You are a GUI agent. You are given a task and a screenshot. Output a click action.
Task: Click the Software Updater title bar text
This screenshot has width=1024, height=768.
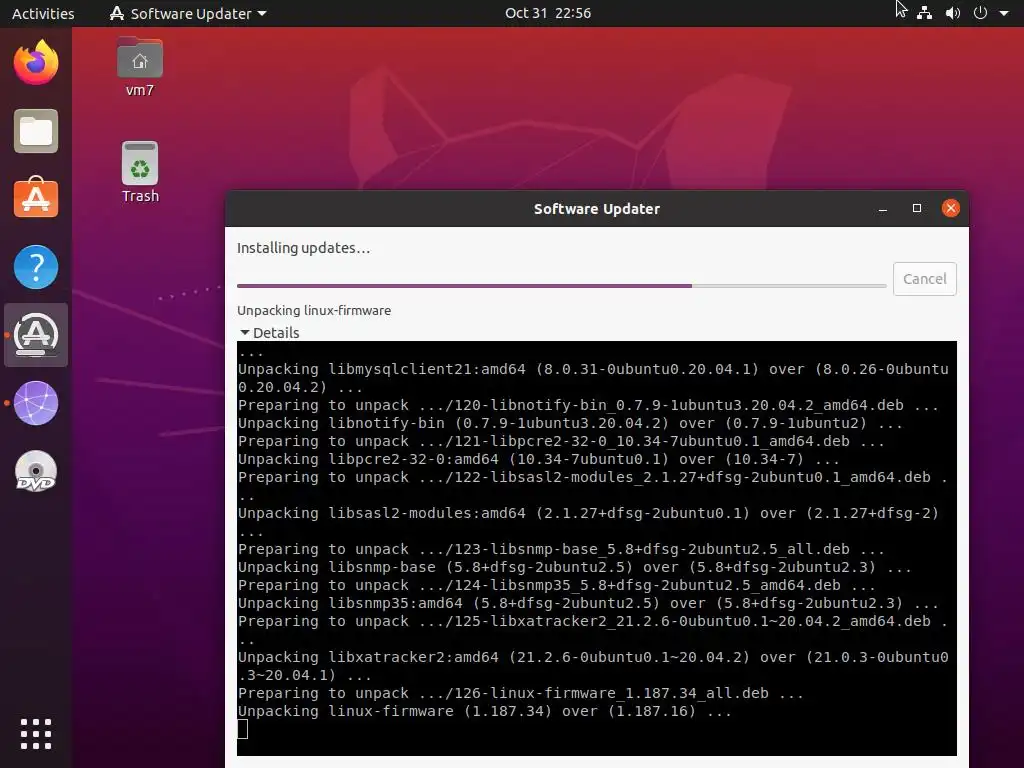597,209
